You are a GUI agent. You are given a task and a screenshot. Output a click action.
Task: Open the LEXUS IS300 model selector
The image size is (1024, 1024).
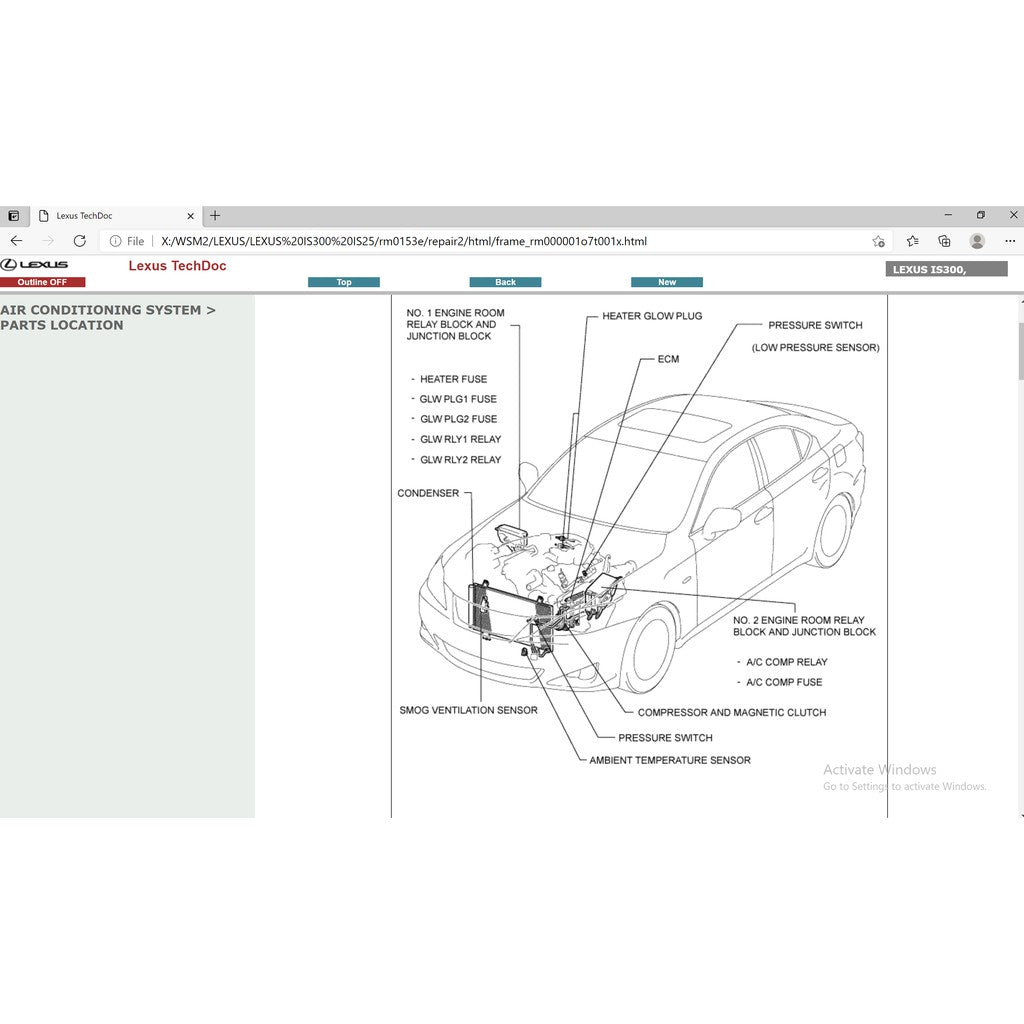pyautogui.click(x=945, y=268)
